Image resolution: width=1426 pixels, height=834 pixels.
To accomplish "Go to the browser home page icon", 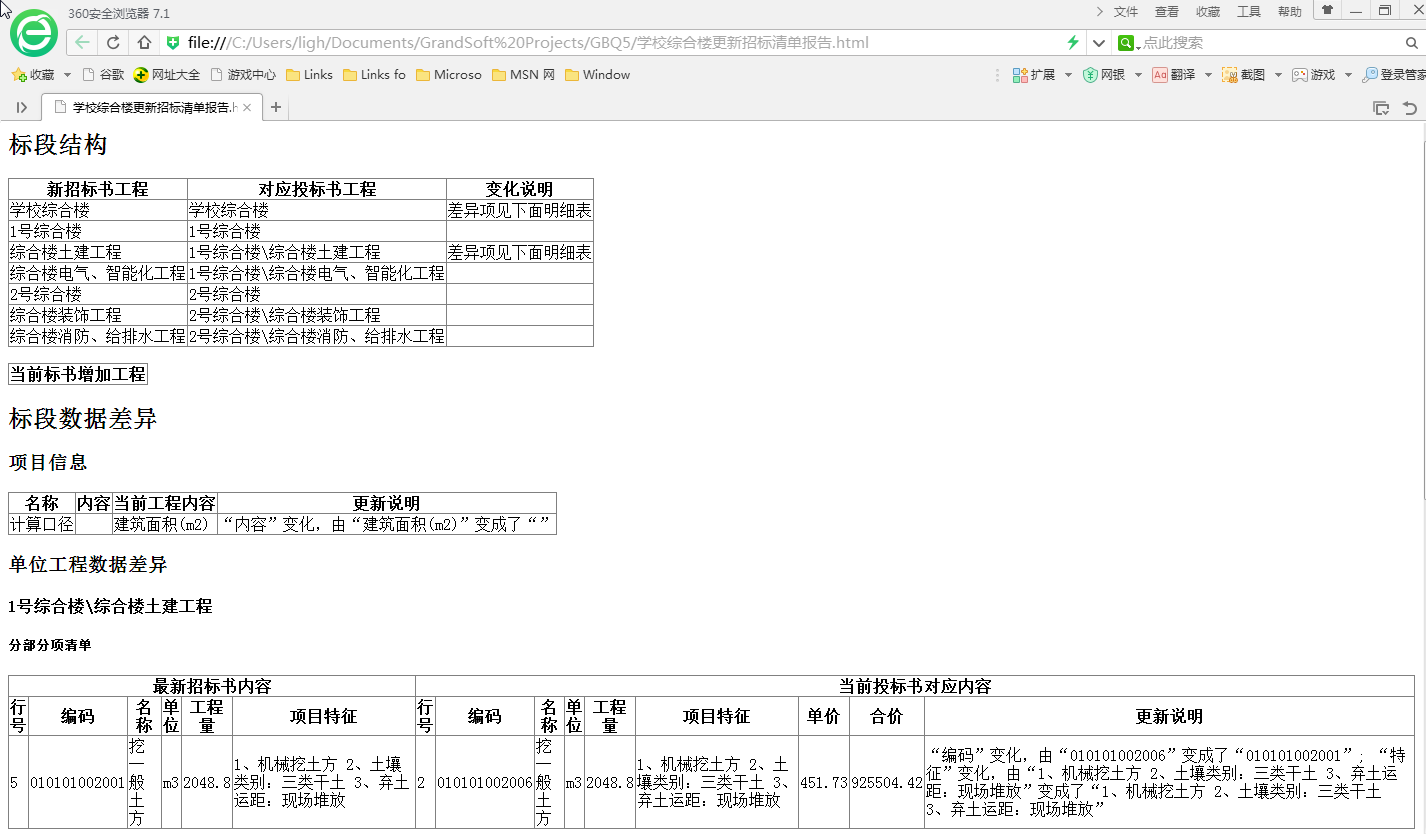I will click(144, 43).
